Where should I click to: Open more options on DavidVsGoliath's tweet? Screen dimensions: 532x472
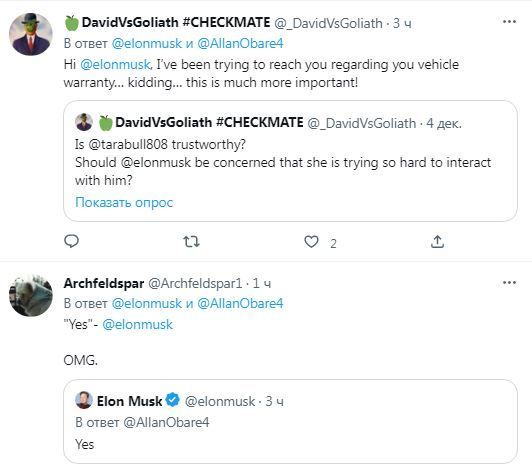(509, 22)
